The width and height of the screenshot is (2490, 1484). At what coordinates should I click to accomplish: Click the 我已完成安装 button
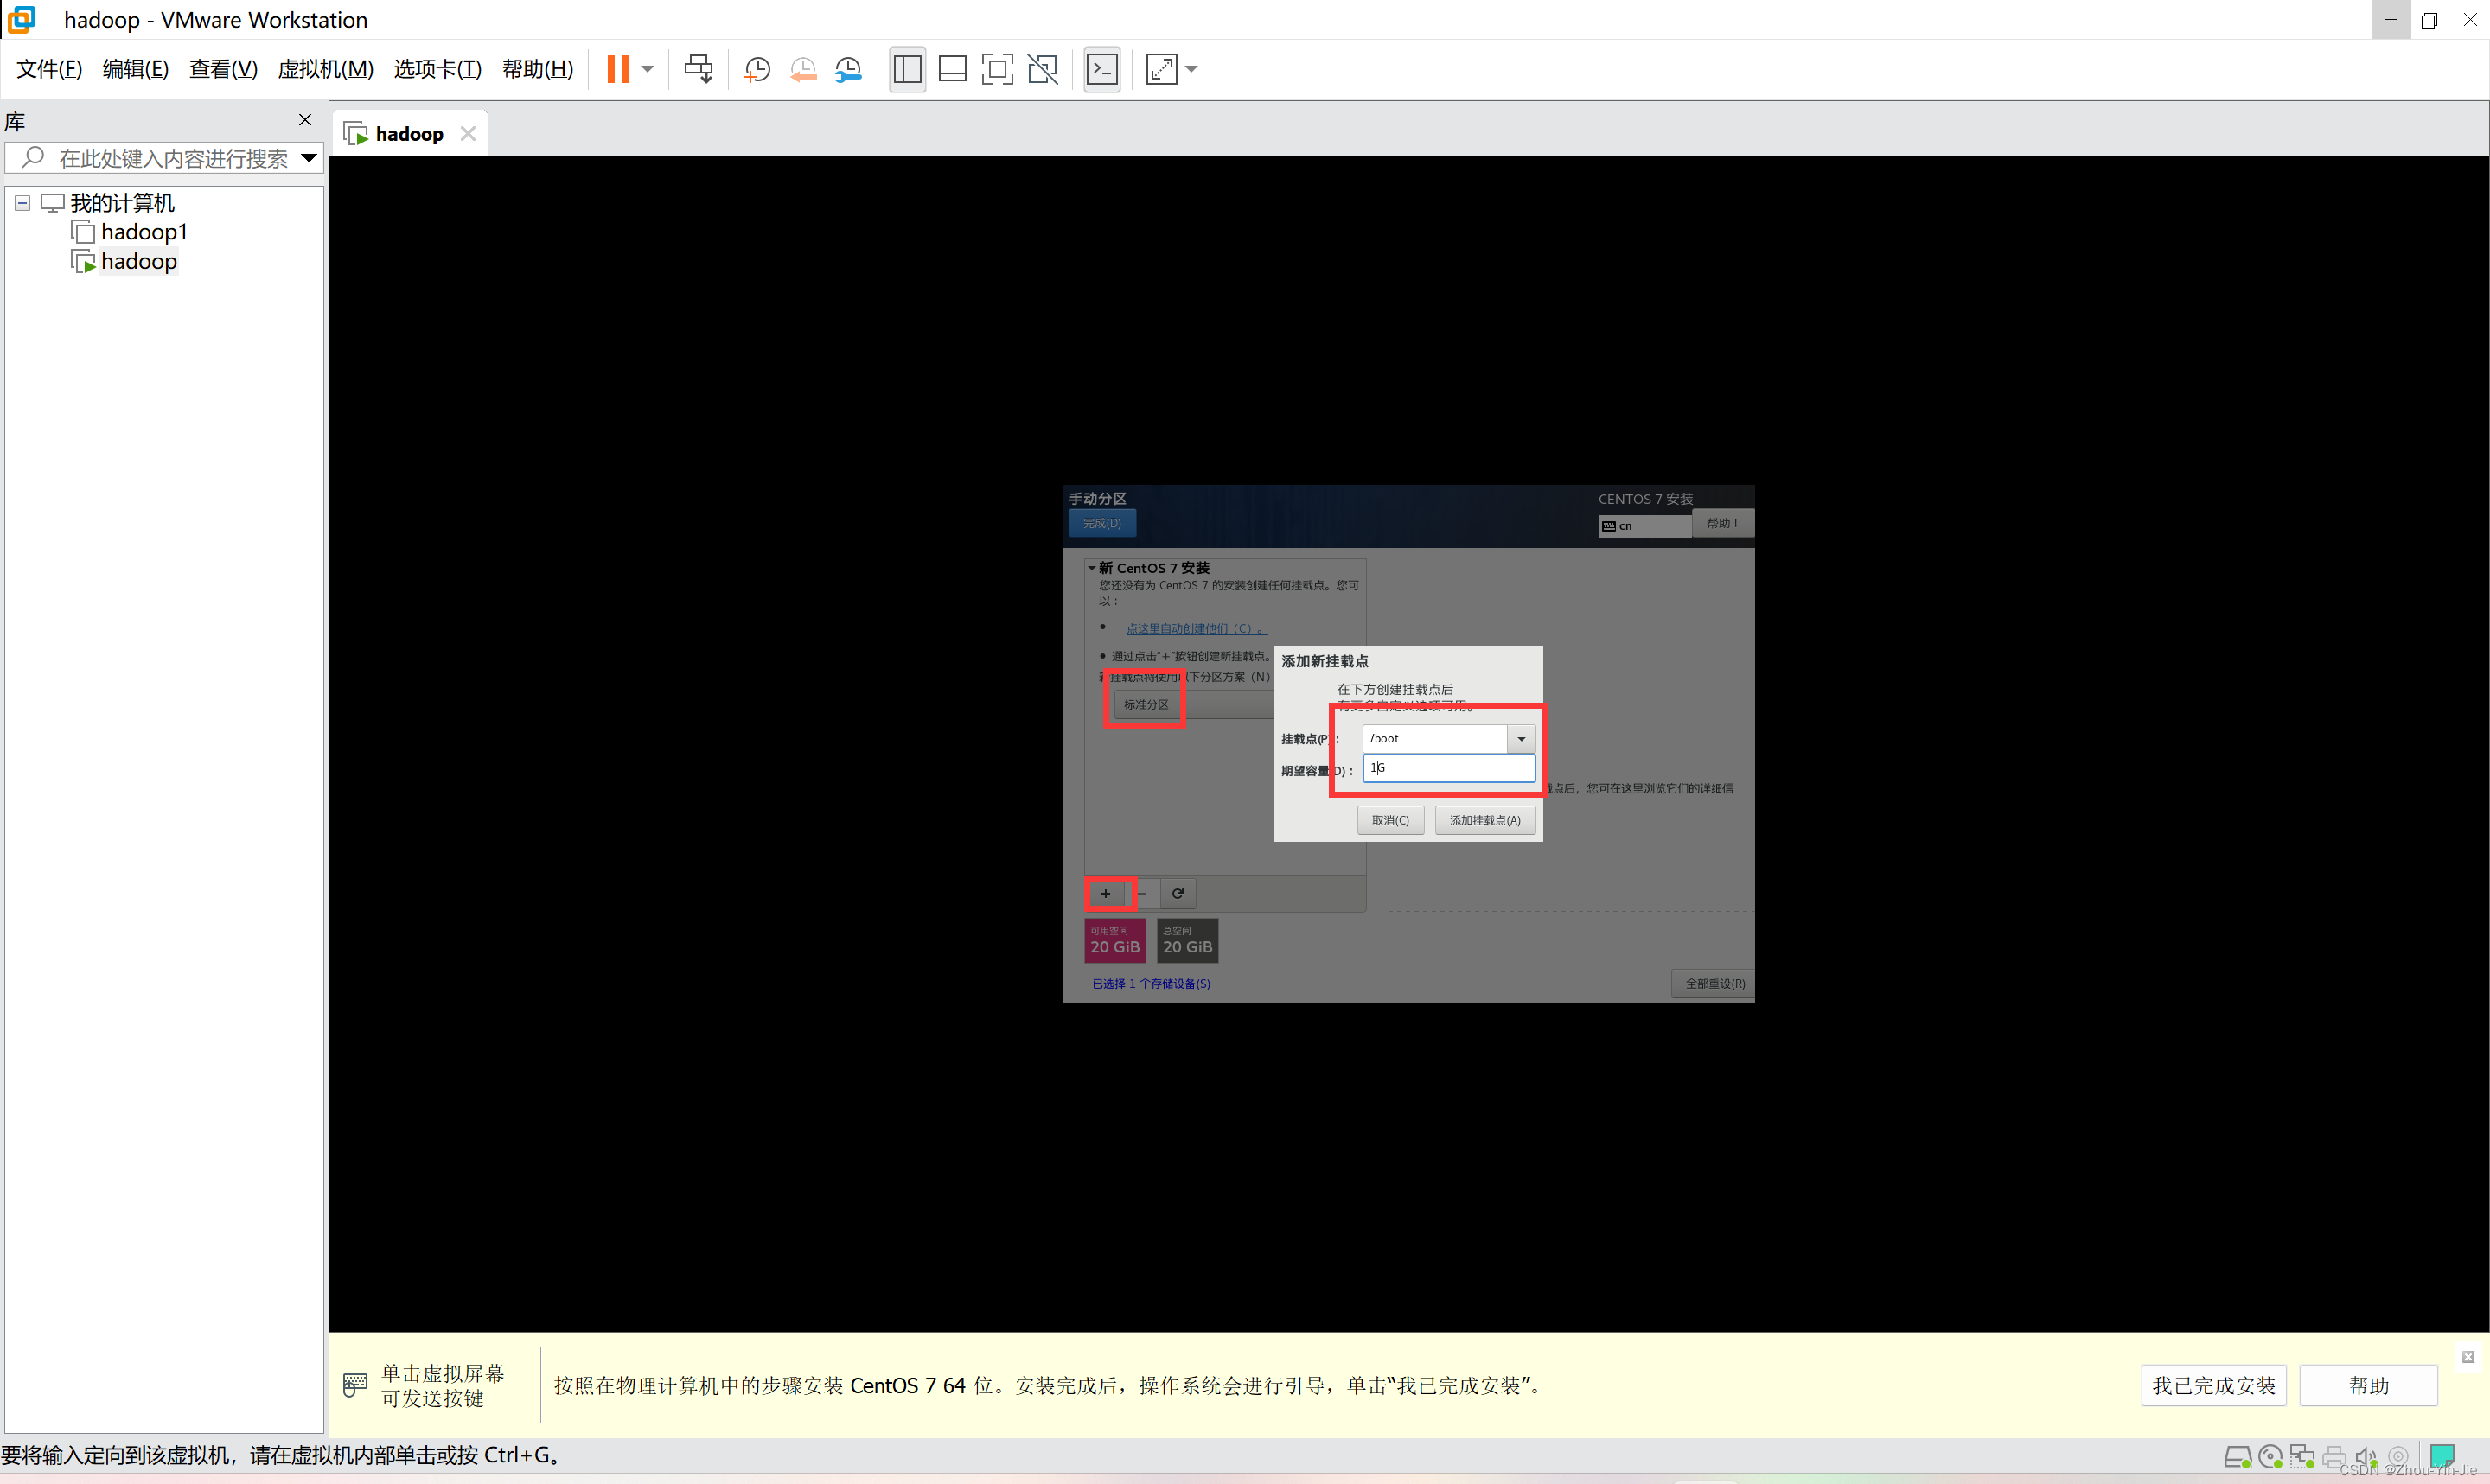point(2214,1386)
